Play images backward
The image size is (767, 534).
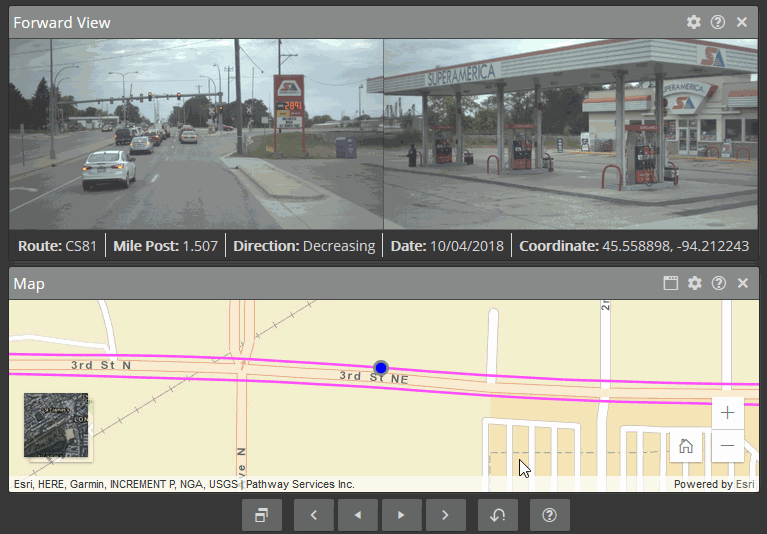point(357,515)
